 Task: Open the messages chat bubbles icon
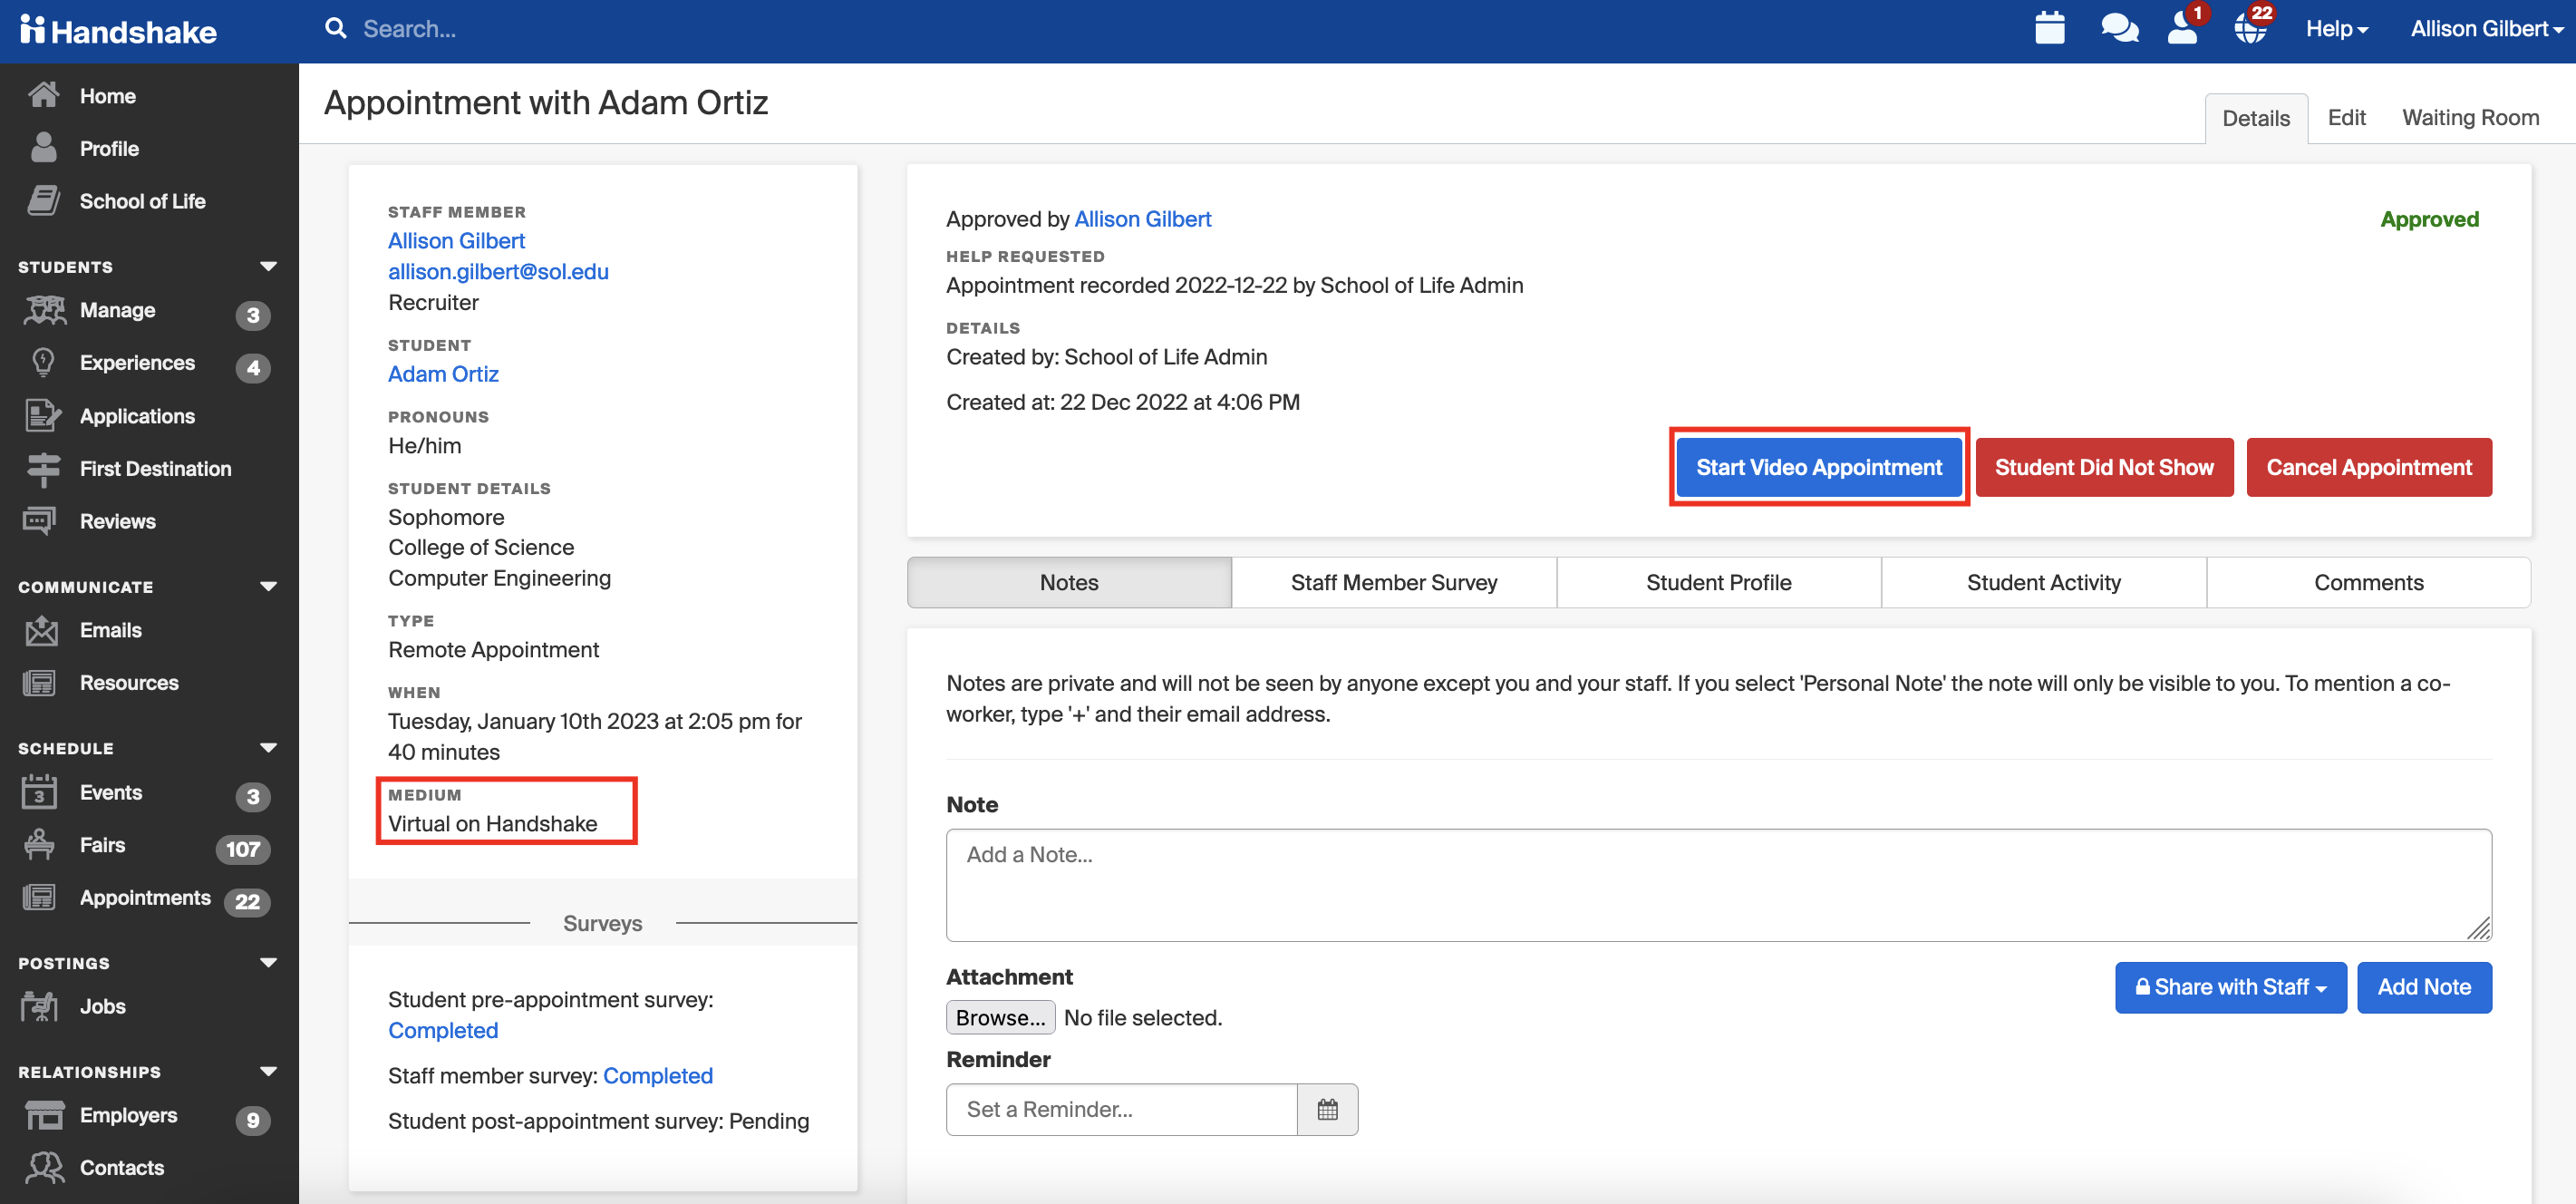click(2119, 28)
